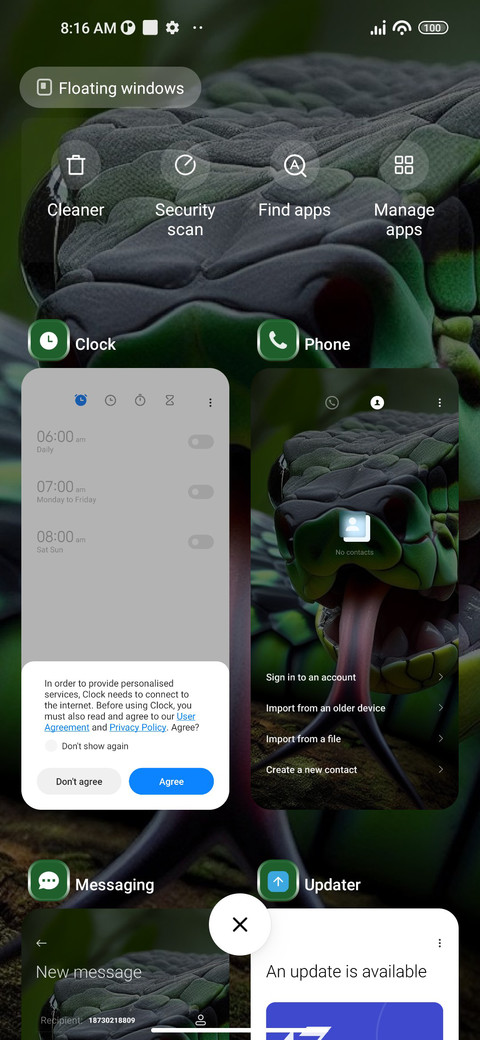Viewport: 480px width, 1040px height.
Task: Tap the settings gear in status bar
Action: 172,28
